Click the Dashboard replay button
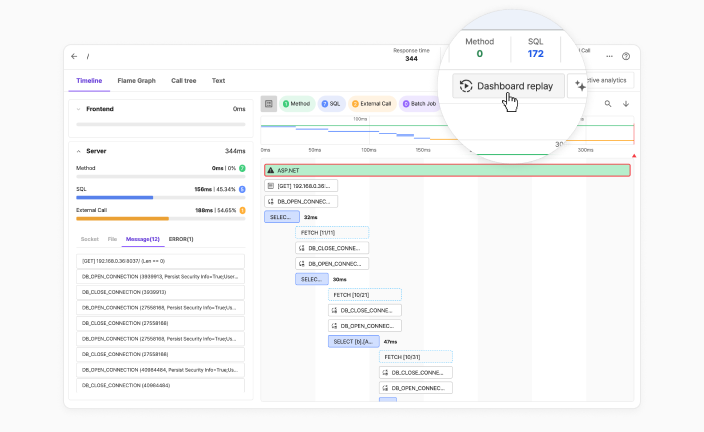This screenshot has height=432, width=704. pos(508,86)
